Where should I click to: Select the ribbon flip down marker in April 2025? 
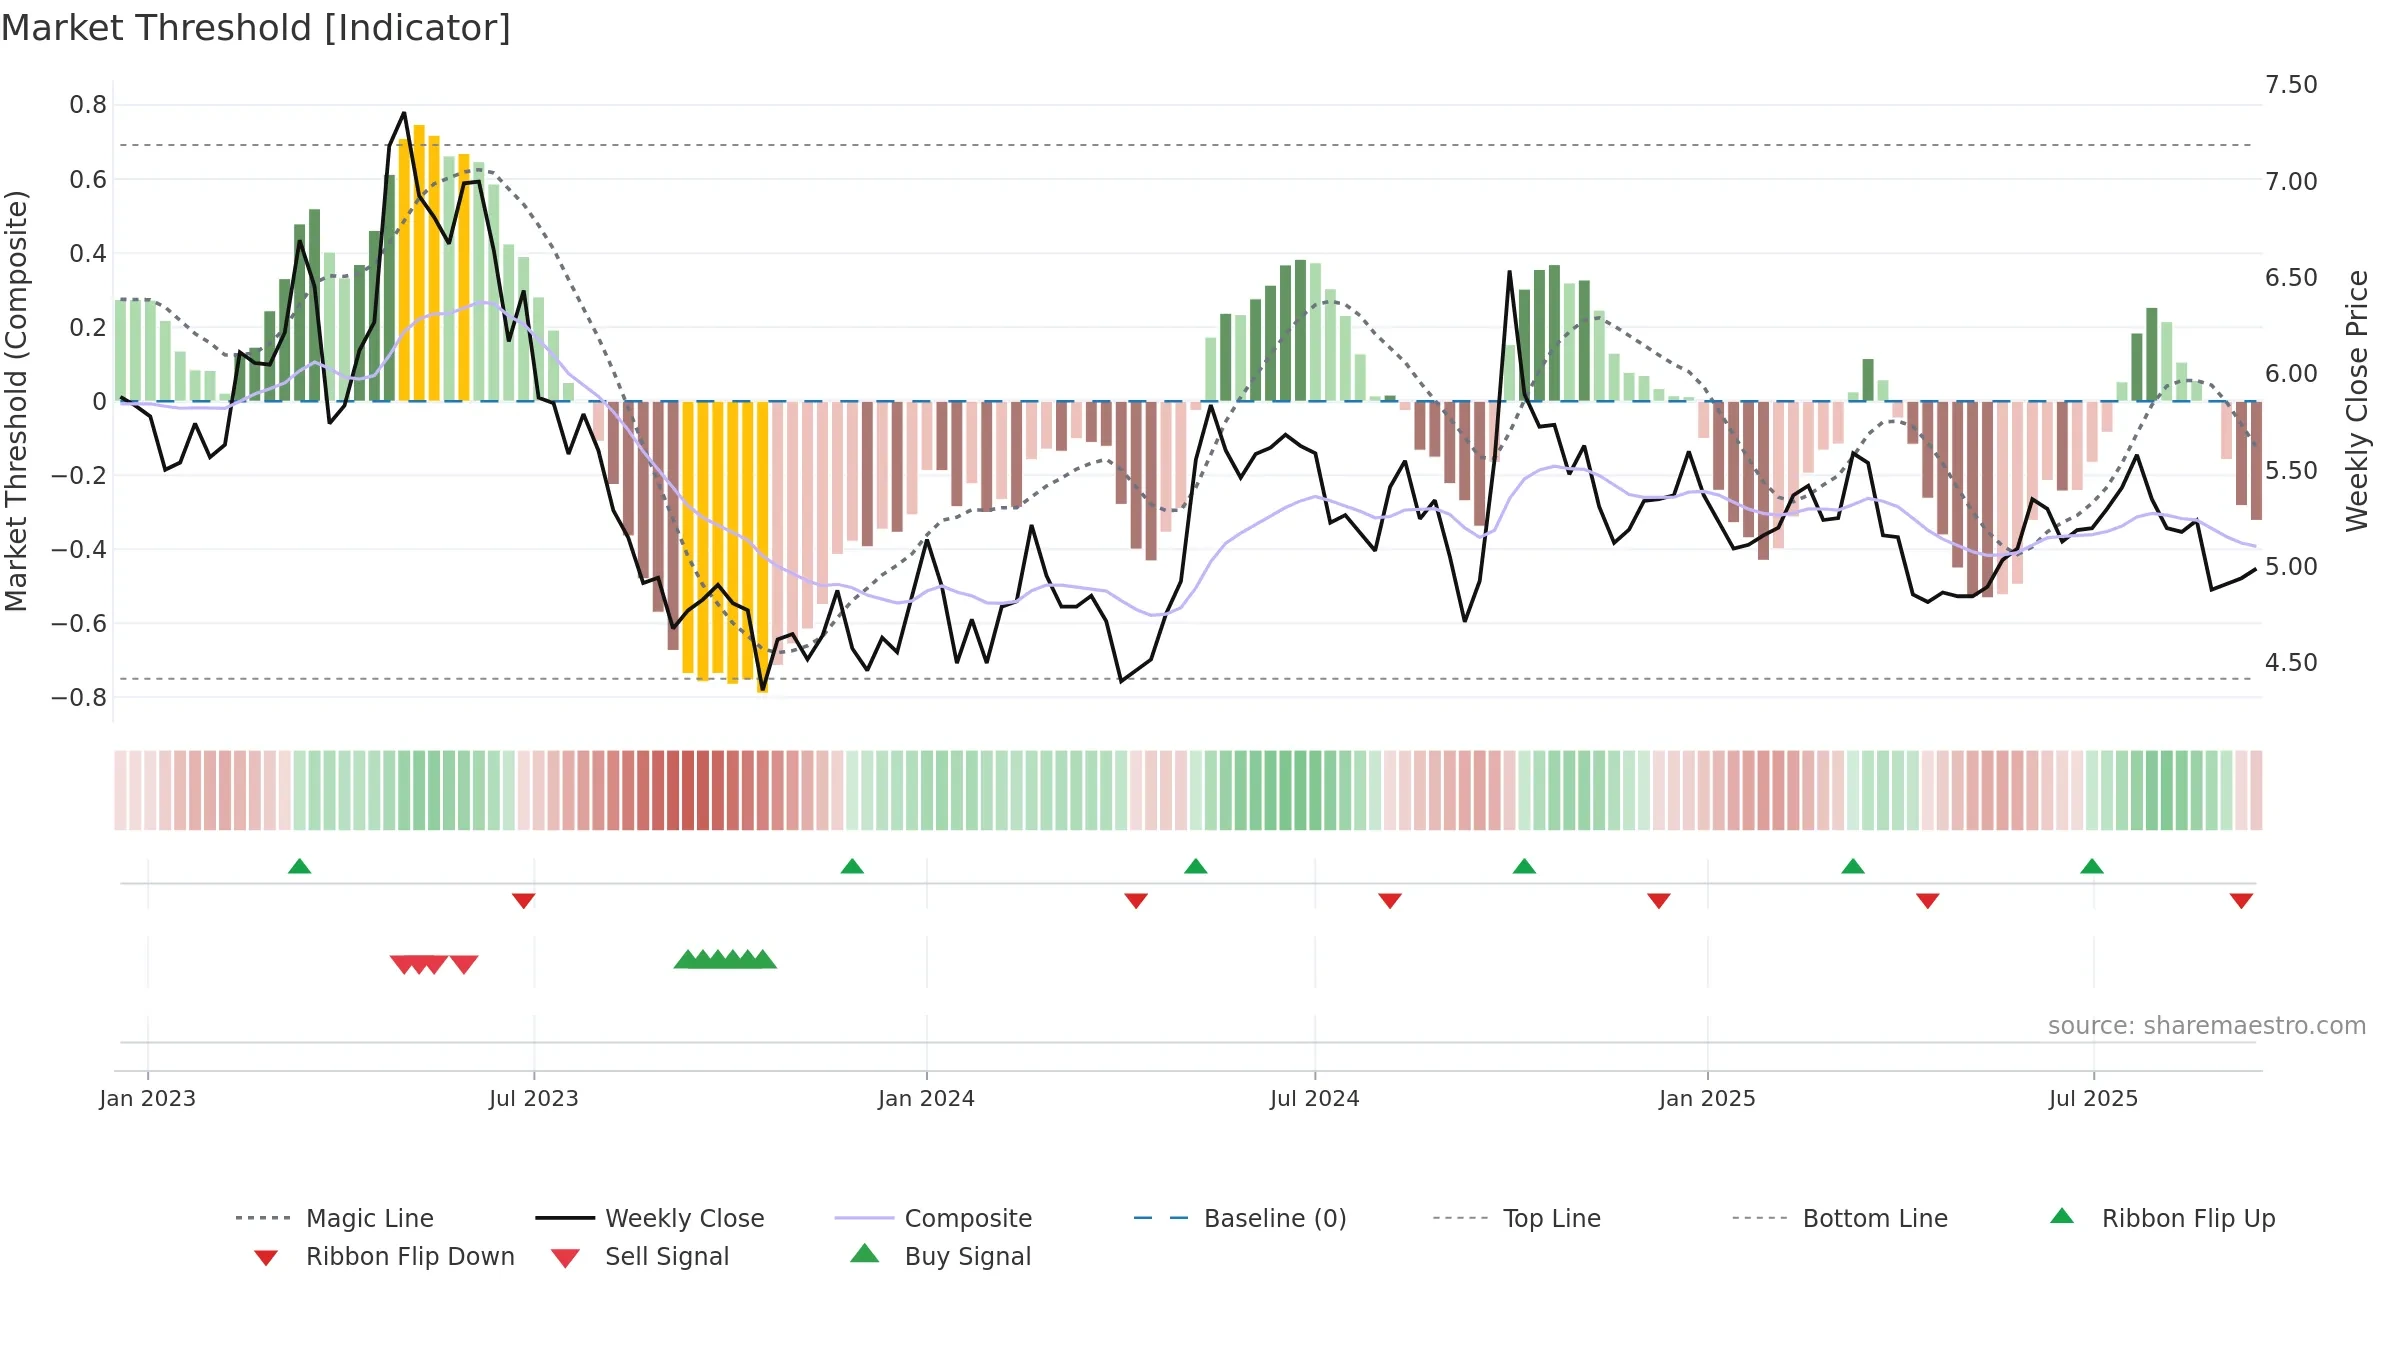pyautogui.click(x=1928, y=901)
